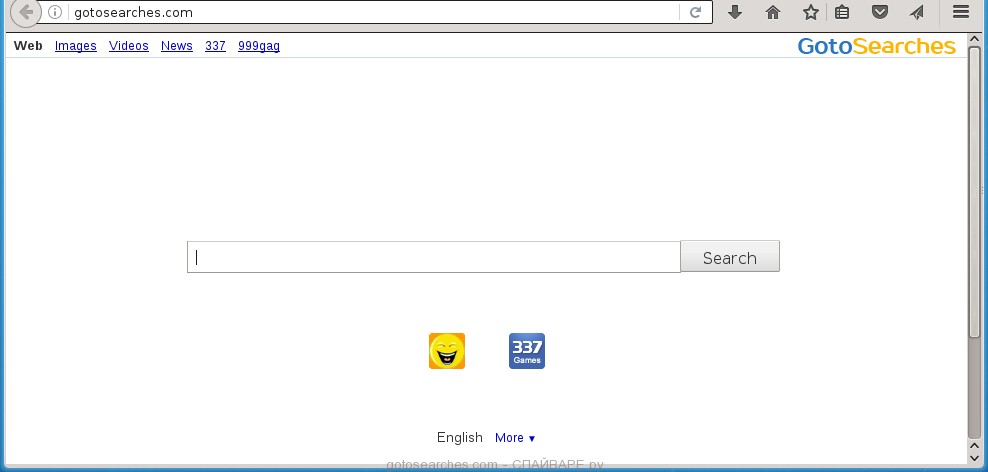The image size is (988, 472).
Task: Save page to Pocket icon
Action: coord(879,13)
